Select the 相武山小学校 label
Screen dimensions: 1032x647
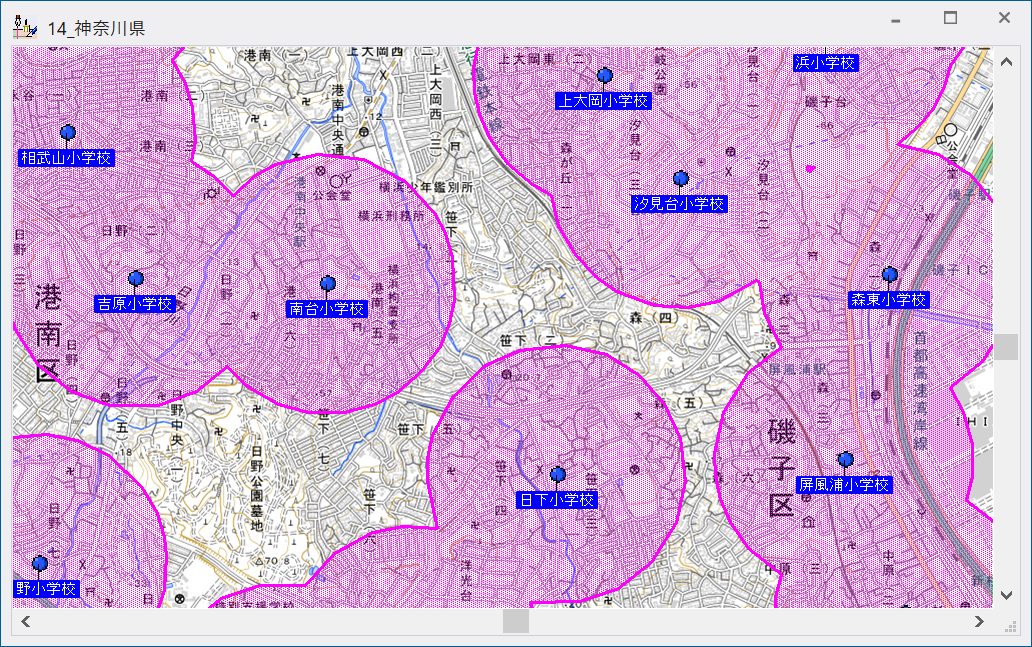coord(66,158)
